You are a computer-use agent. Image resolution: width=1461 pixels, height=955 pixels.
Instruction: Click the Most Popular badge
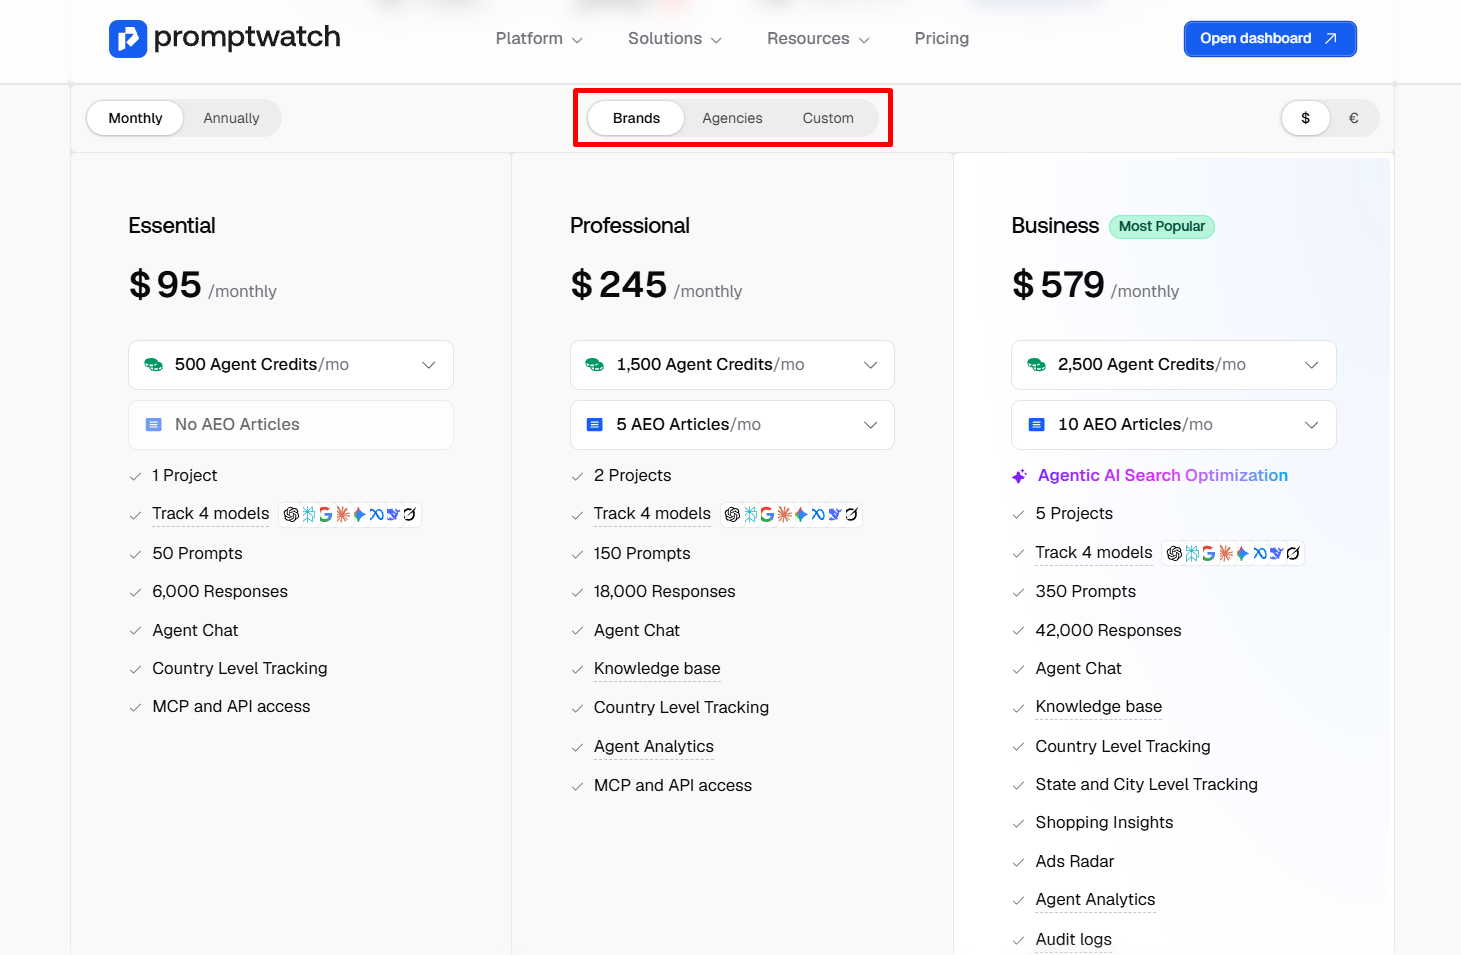(x=1162, y=227)
